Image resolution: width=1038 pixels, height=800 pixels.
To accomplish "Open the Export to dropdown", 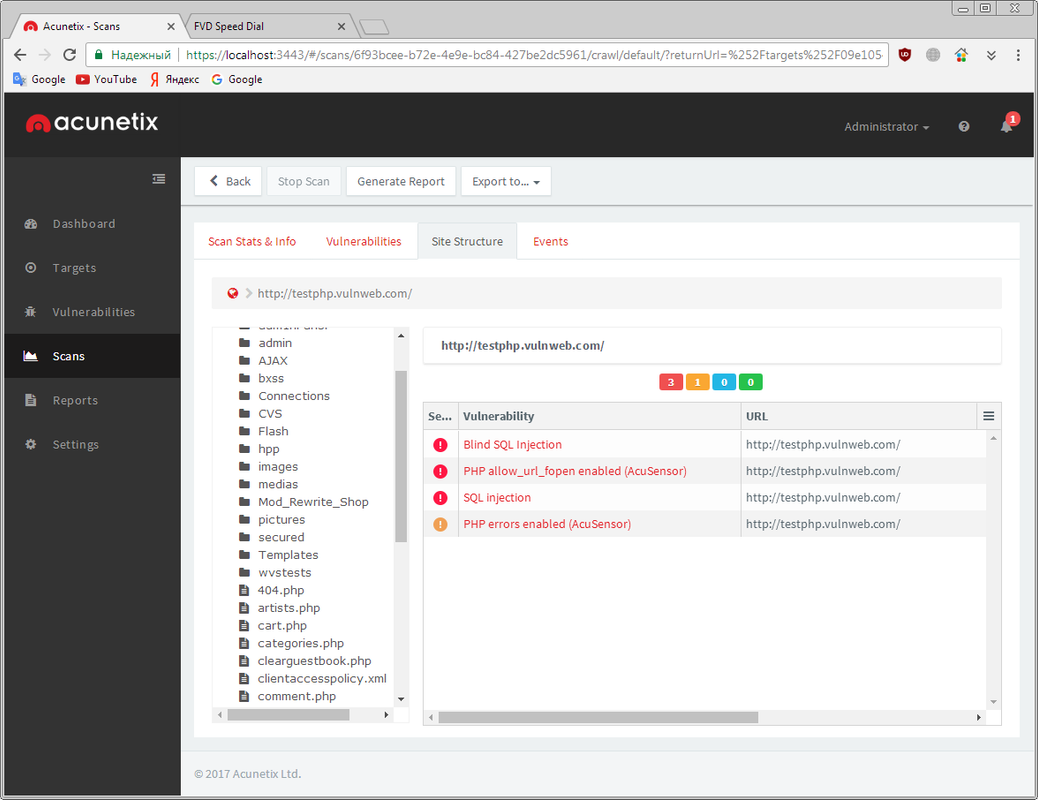I will pyautogui.click(x=505, y=182).
